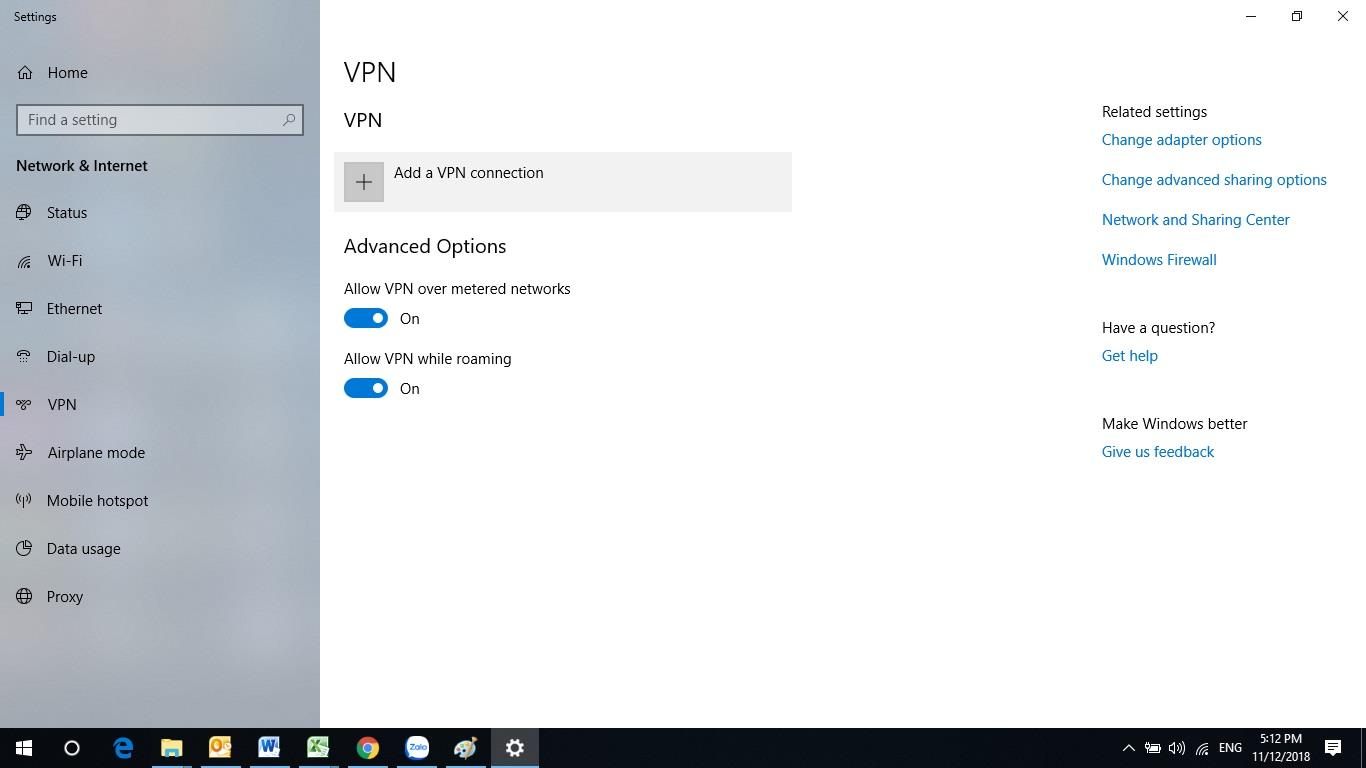This screenshot has width=1366, height=768.
Task: Expand hidden icons in the system tray
Action: click(1128, 747)
